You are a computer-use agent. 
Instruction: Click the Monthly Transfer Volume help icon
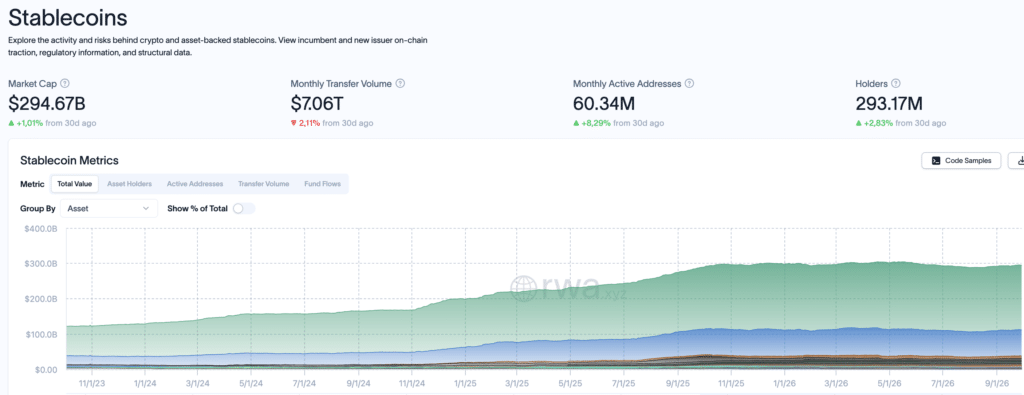400,84
